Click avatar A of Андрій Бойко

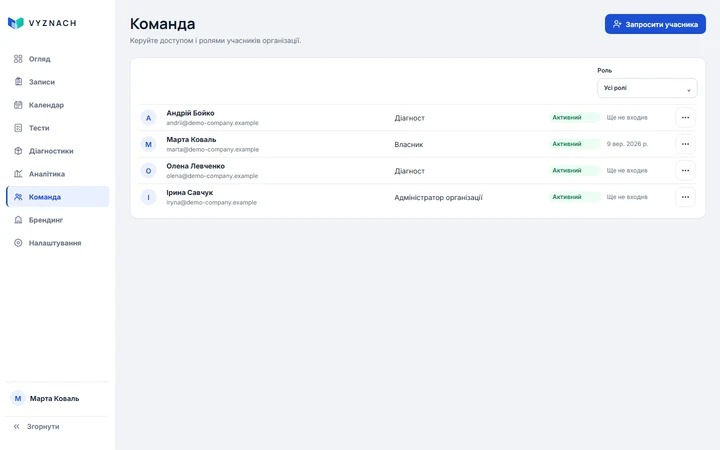tap(148, 118)
